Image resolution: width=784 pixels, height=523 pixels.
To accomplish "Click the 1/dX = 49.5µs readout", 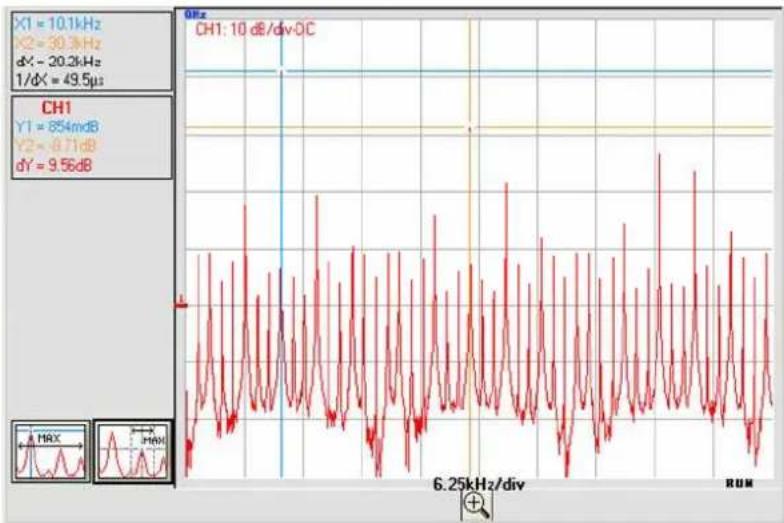I will 60,80.
